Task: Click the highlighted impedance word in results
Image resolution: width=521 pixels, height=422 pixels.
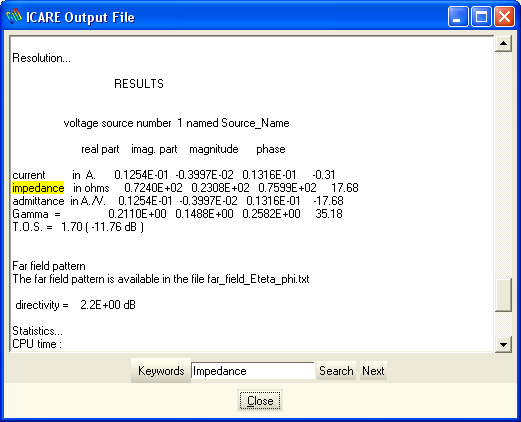Action: pos(38,188)
